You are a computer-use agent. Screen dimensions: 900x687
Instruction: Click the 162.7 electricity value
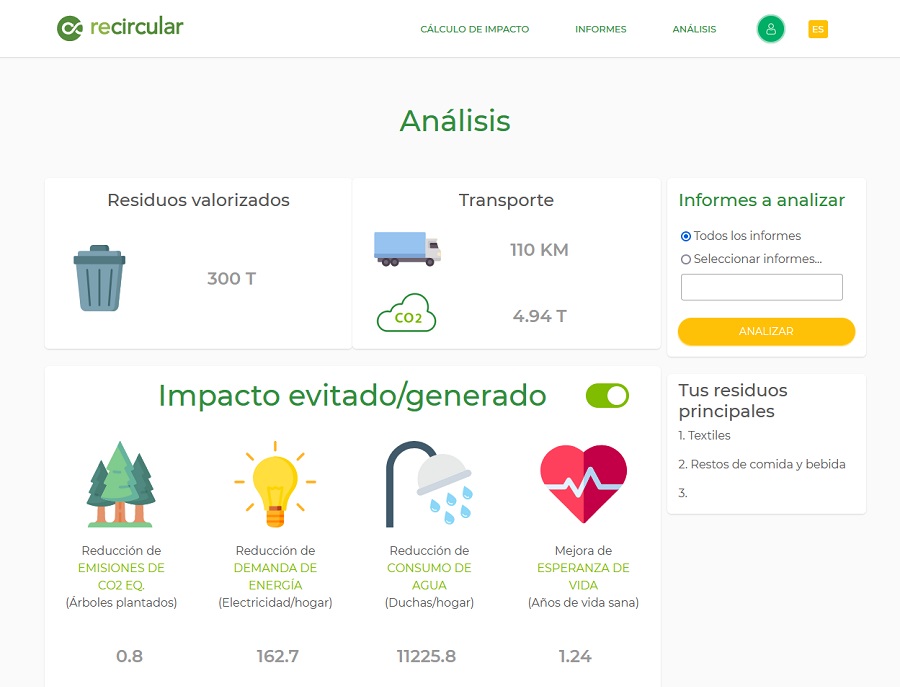point(278,656)
